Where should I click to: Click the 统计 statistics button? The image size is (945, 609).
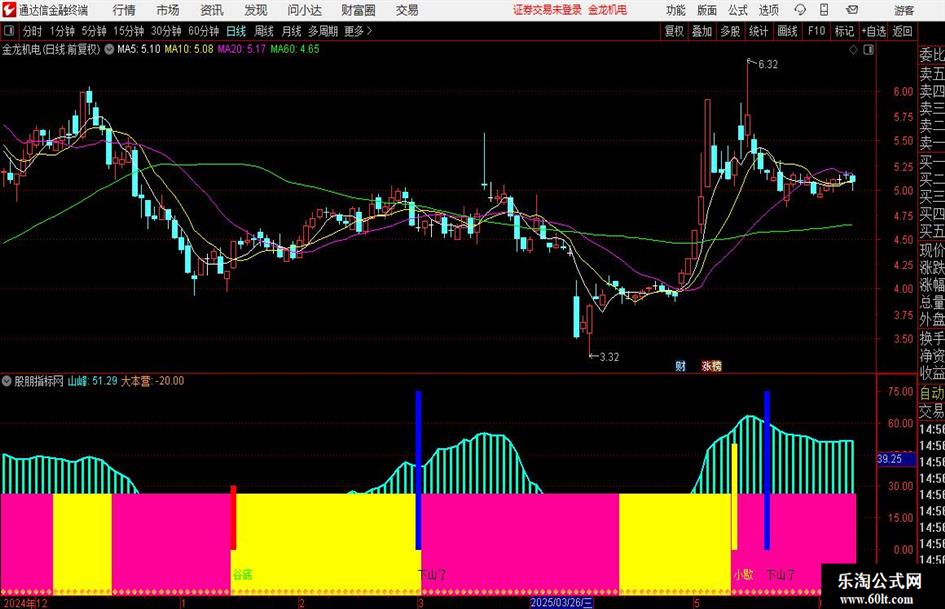click(x=758, y=31)
